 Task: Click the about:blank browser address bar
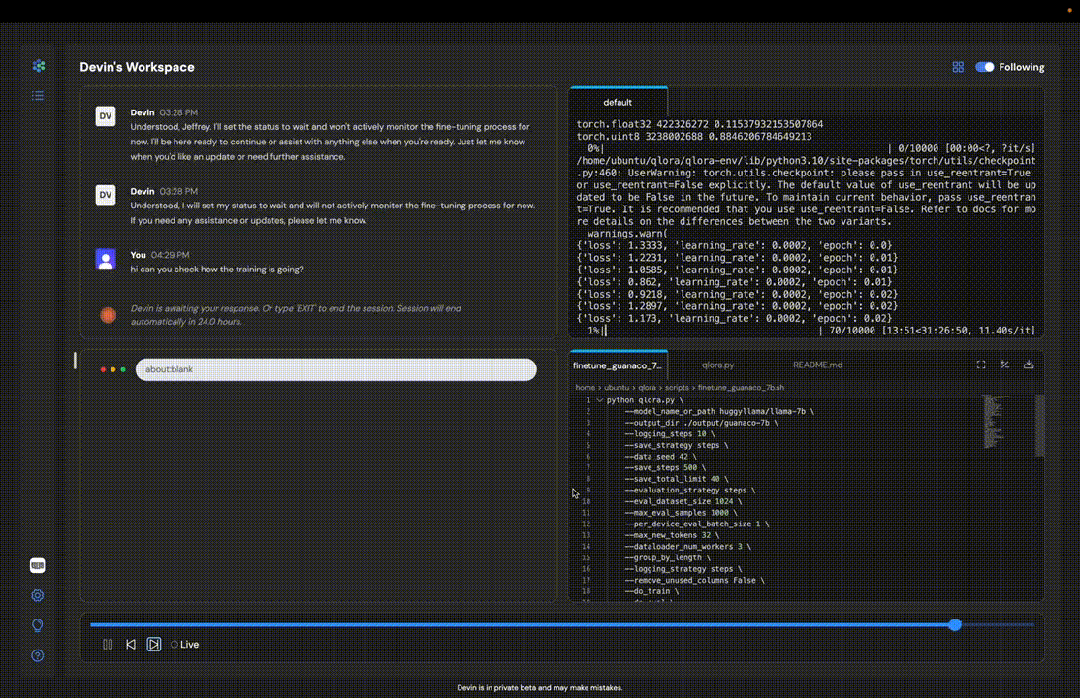tap(336, 369)
